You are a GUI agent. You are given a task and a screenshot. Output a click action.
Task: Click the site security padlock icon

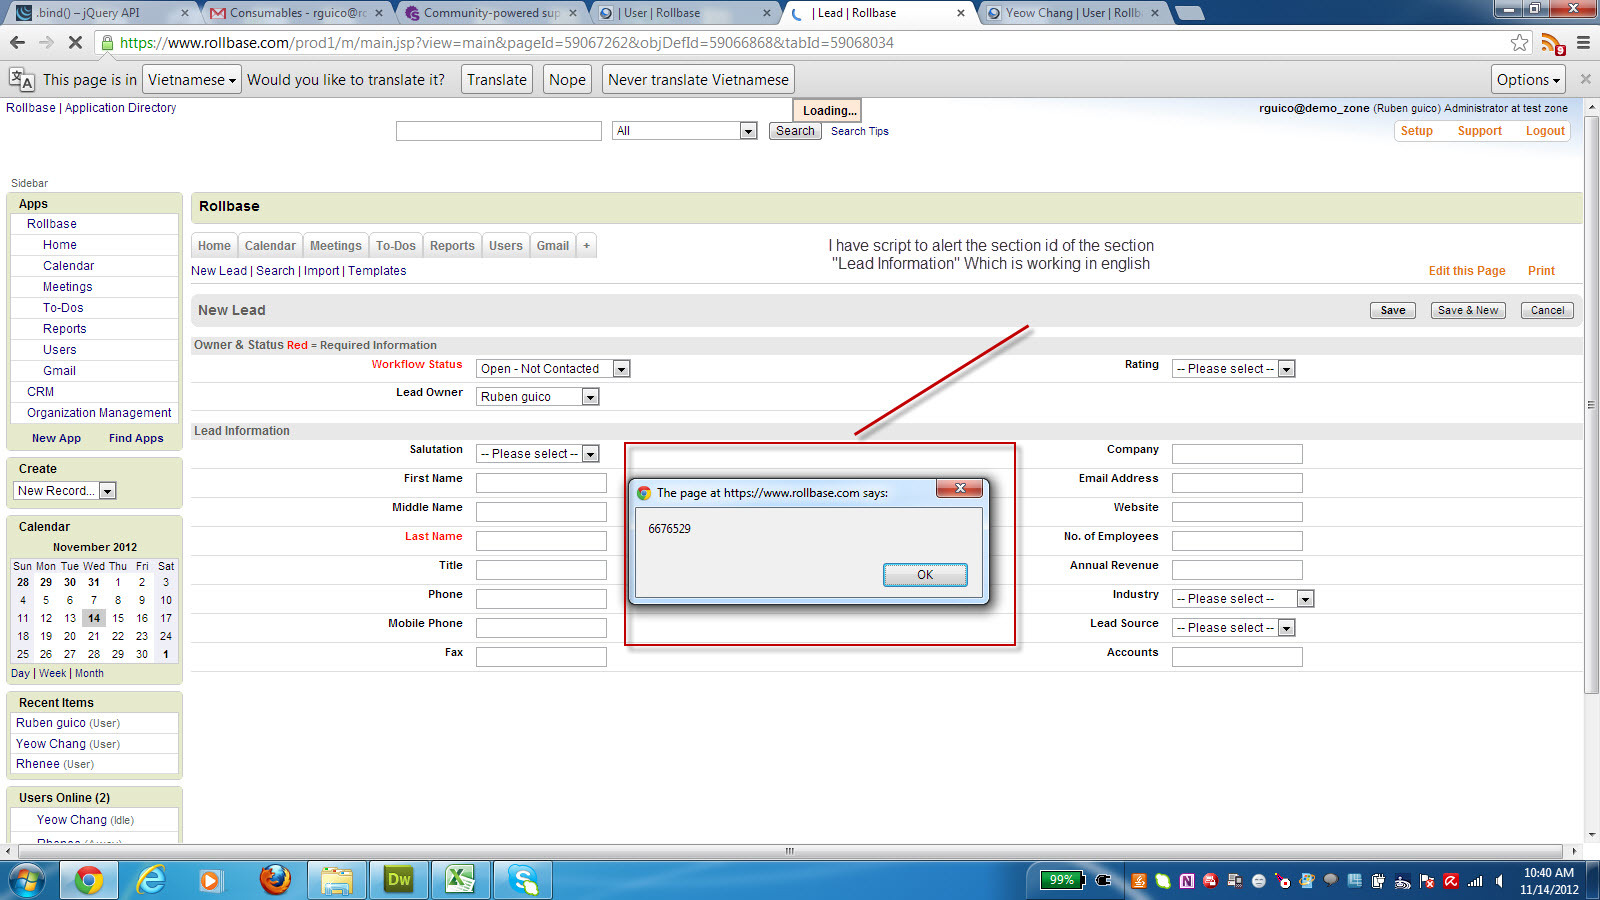[x=107, y=43]
